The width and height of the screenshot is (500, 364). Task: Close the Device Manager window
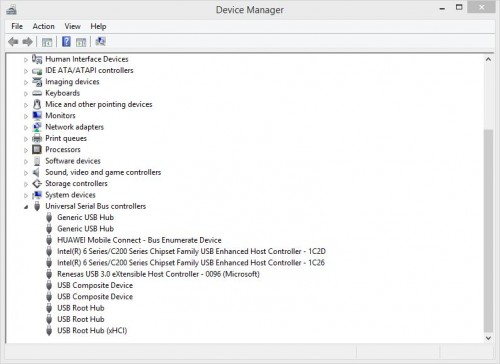(481, 7)
